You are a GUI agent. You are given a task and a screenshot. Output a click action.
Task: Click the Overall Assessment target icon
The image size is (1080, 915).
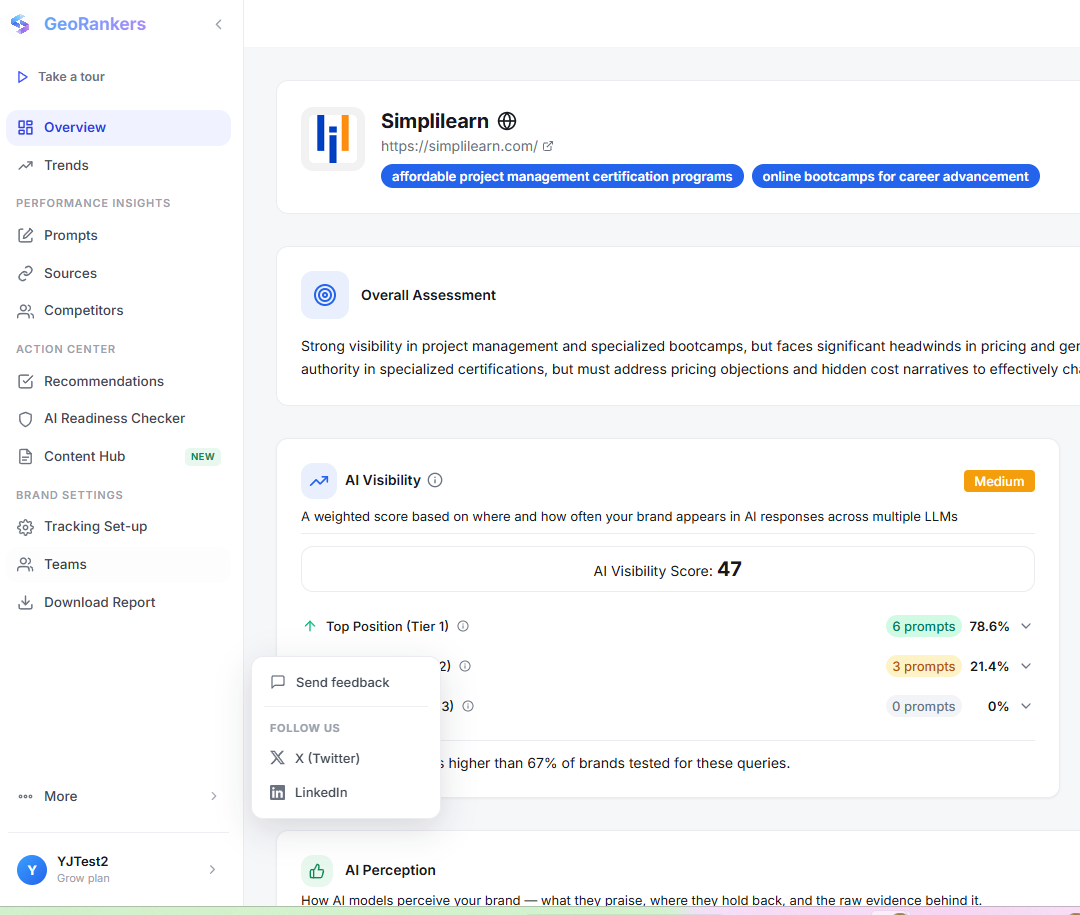pyautogui.click(x=325, y=295)
